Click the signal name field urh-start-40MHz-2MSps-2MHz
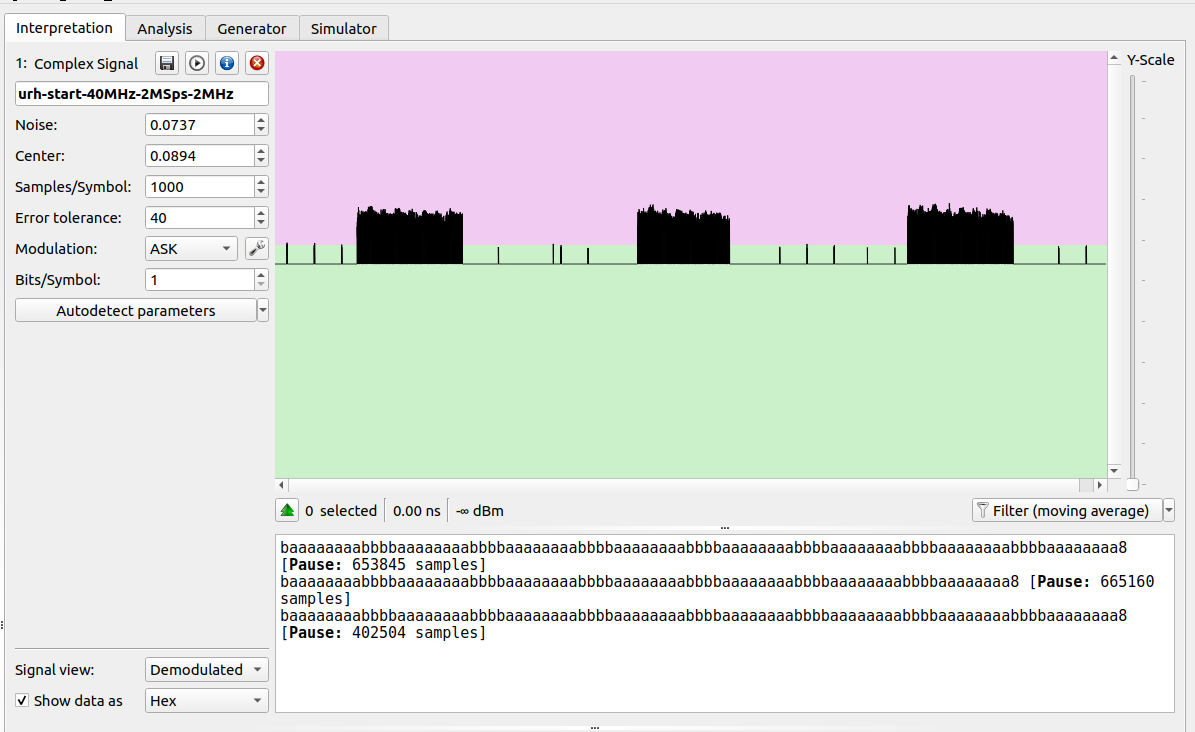This screenshot has height=732, width=1195. (x=142, y=94)
